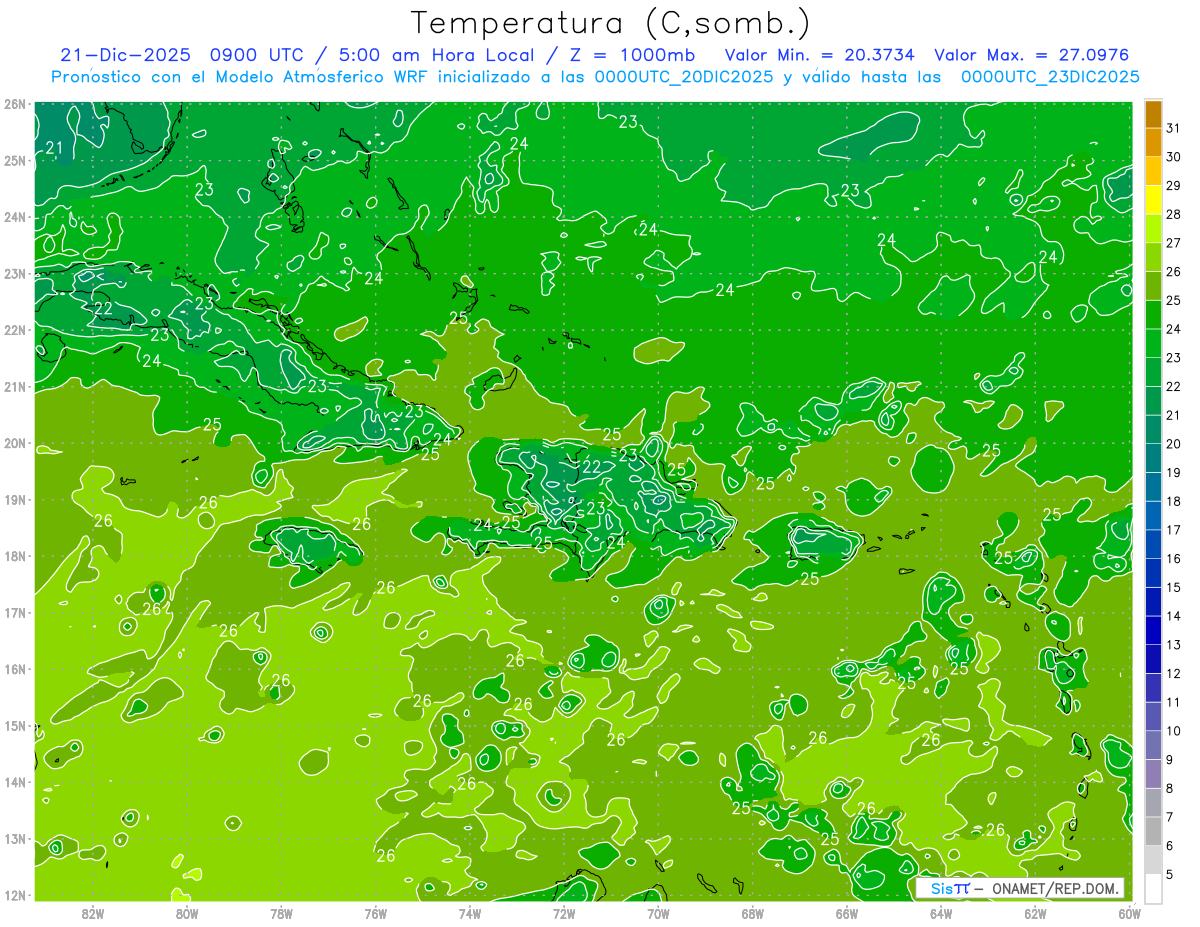This screenshot has width=1200, height=927.
Task: Select the '72W' longitude axis label
Action: pyautogui.click(x=564, y=912)
